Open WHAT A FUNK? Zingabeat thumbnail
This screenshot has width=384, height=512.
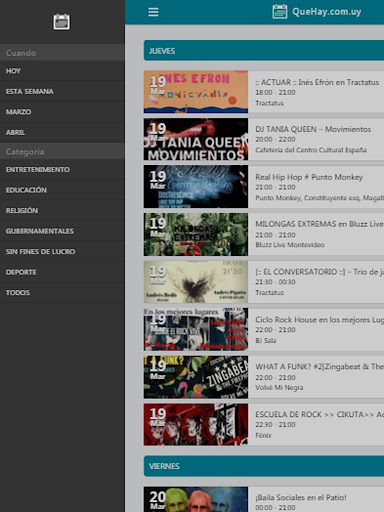click(196, 377)
